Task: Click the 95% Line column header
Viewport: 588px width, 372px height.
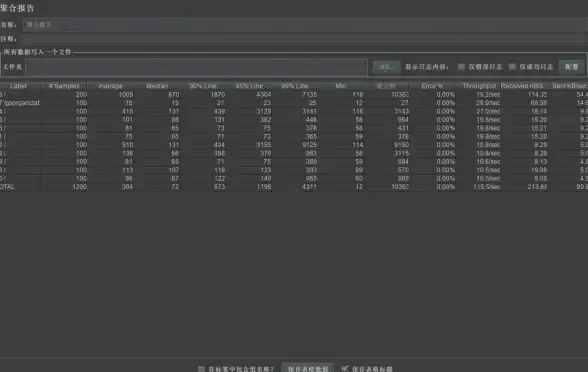Action: (249, 86)
